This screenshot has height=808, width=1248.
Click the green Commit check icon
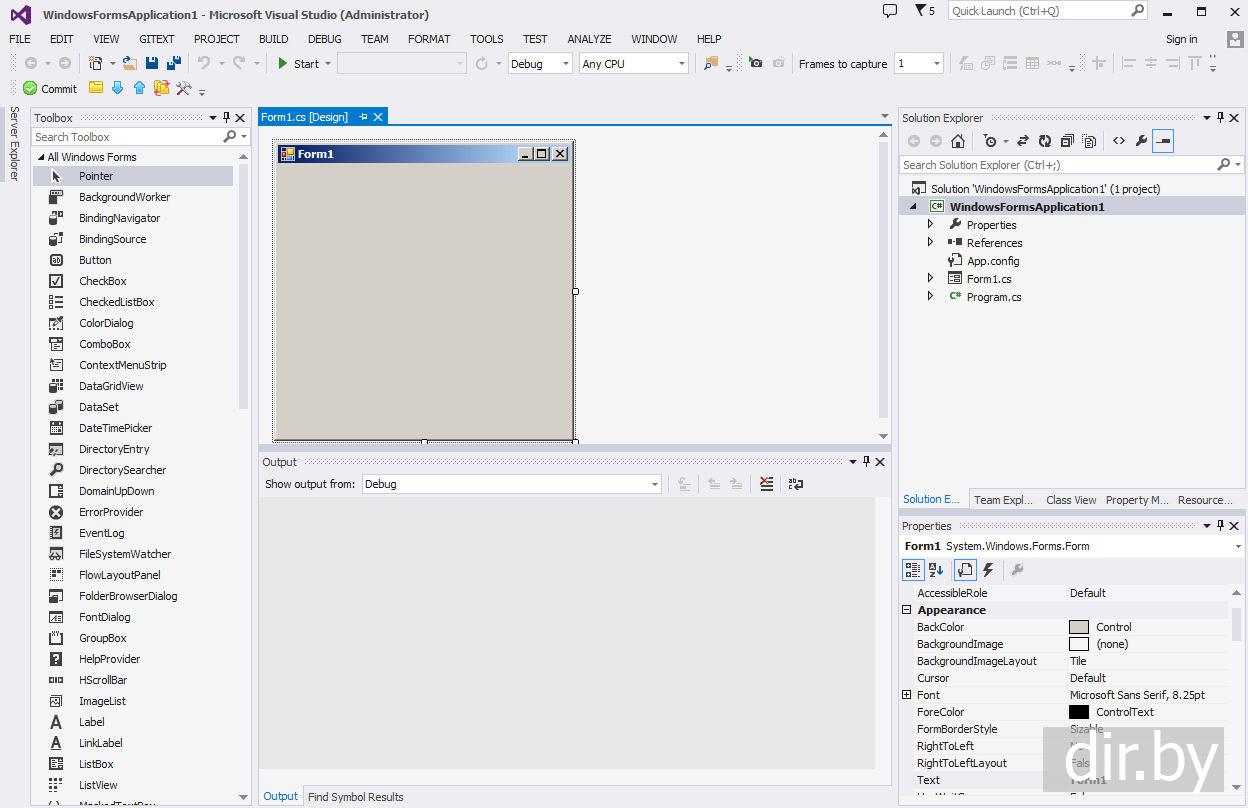pos(30,88)
